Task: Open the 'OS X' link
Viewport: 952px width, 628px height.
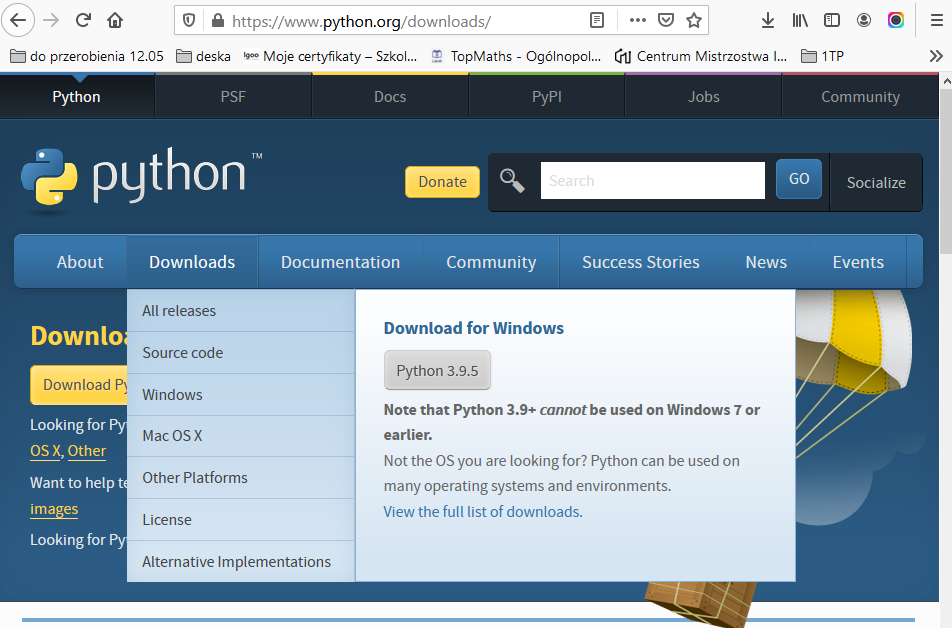Action: point(46,451)
